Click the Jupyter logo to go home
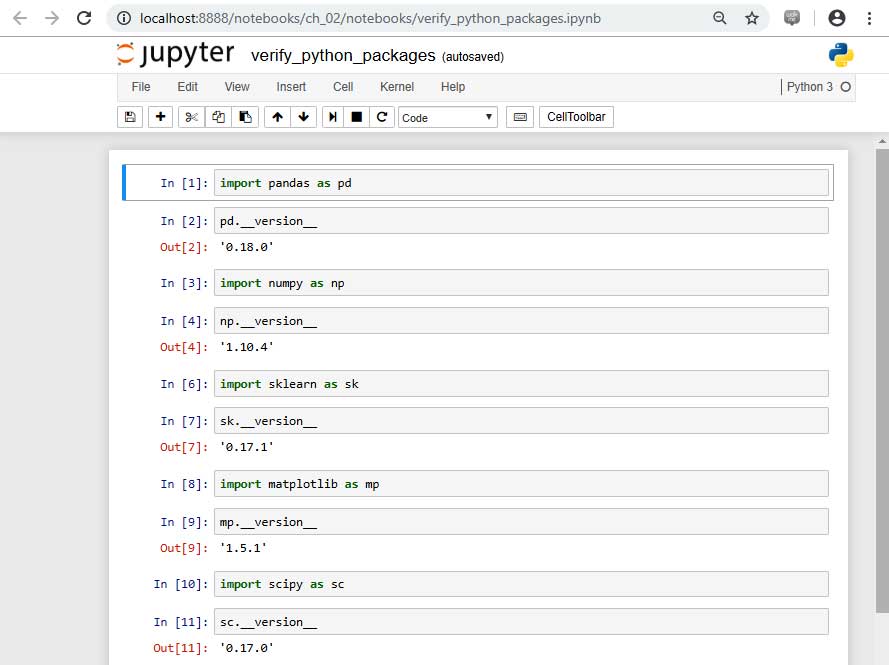This screenshot has width=889, height=665. [x=176, y=55]
